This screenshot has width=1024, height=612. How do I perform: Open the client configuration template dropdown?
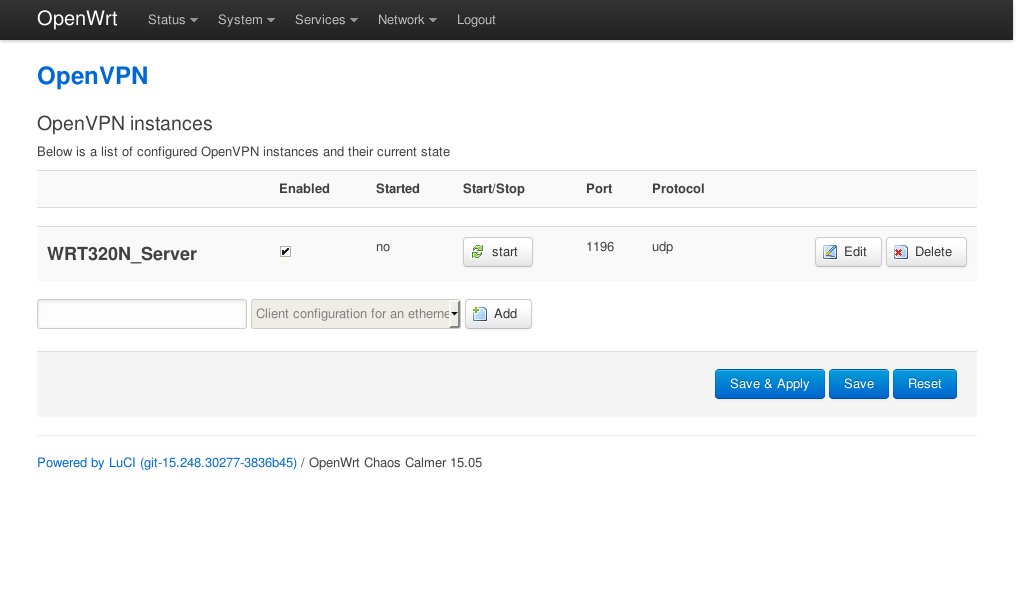pos(355,314)
